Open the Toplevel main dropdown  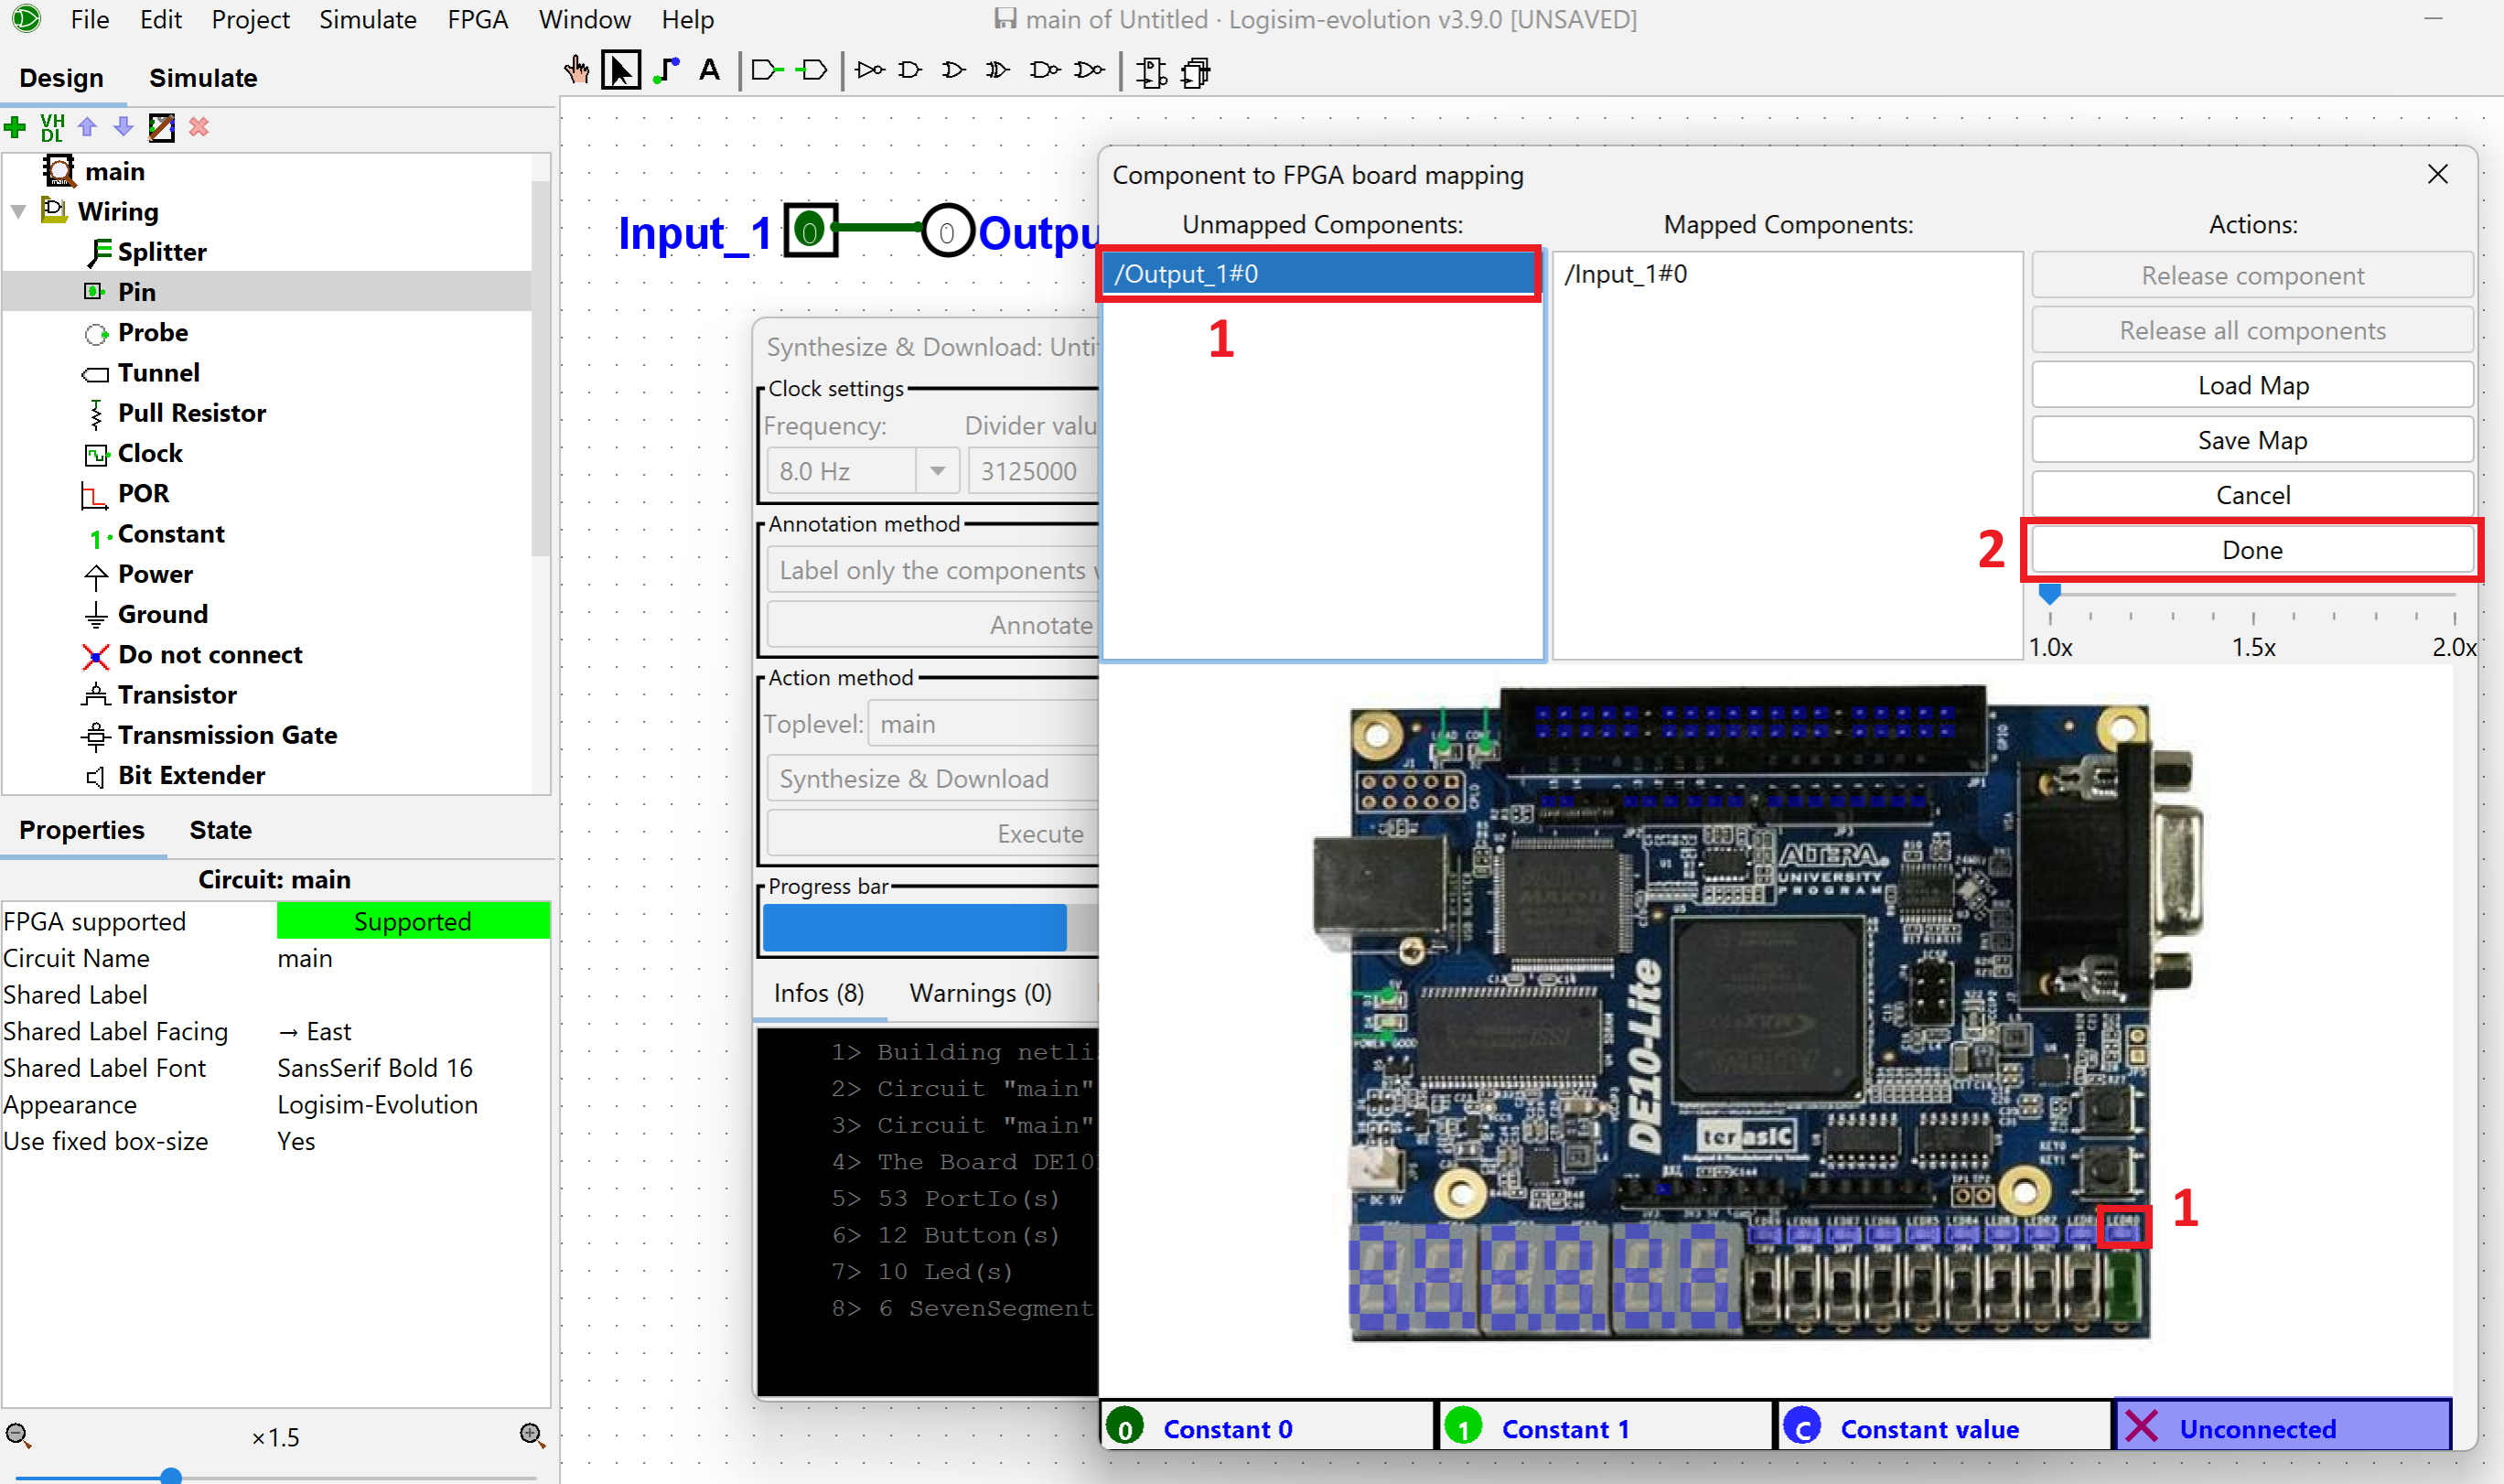tap(983, 724)
